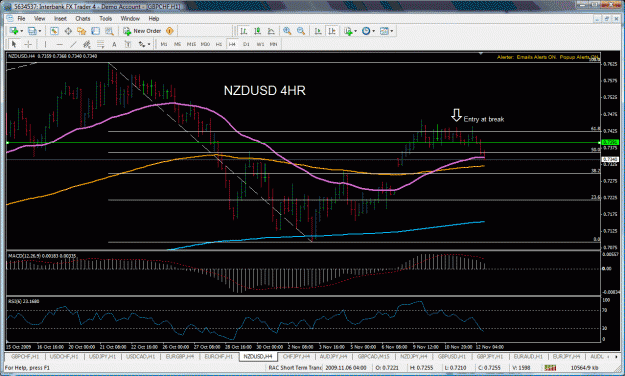Select the Vertical Line drawing tool
The image size is (625, 376).
[45, 44]
